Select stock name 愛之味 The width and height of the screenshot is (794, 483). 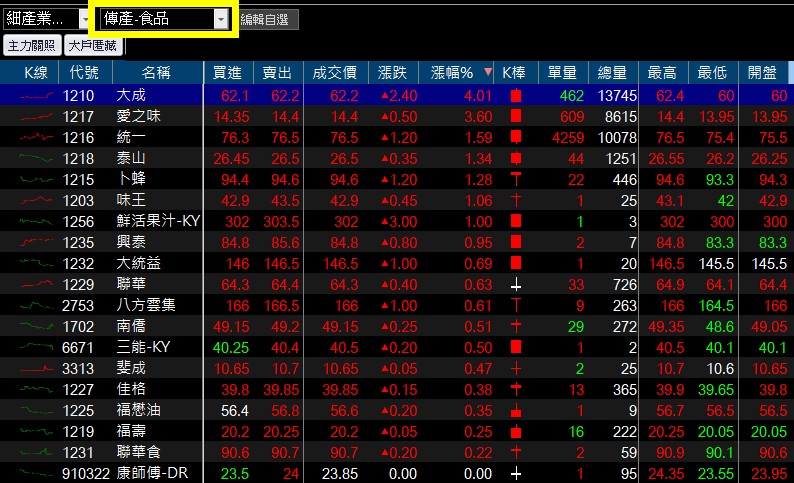(139, 116)
